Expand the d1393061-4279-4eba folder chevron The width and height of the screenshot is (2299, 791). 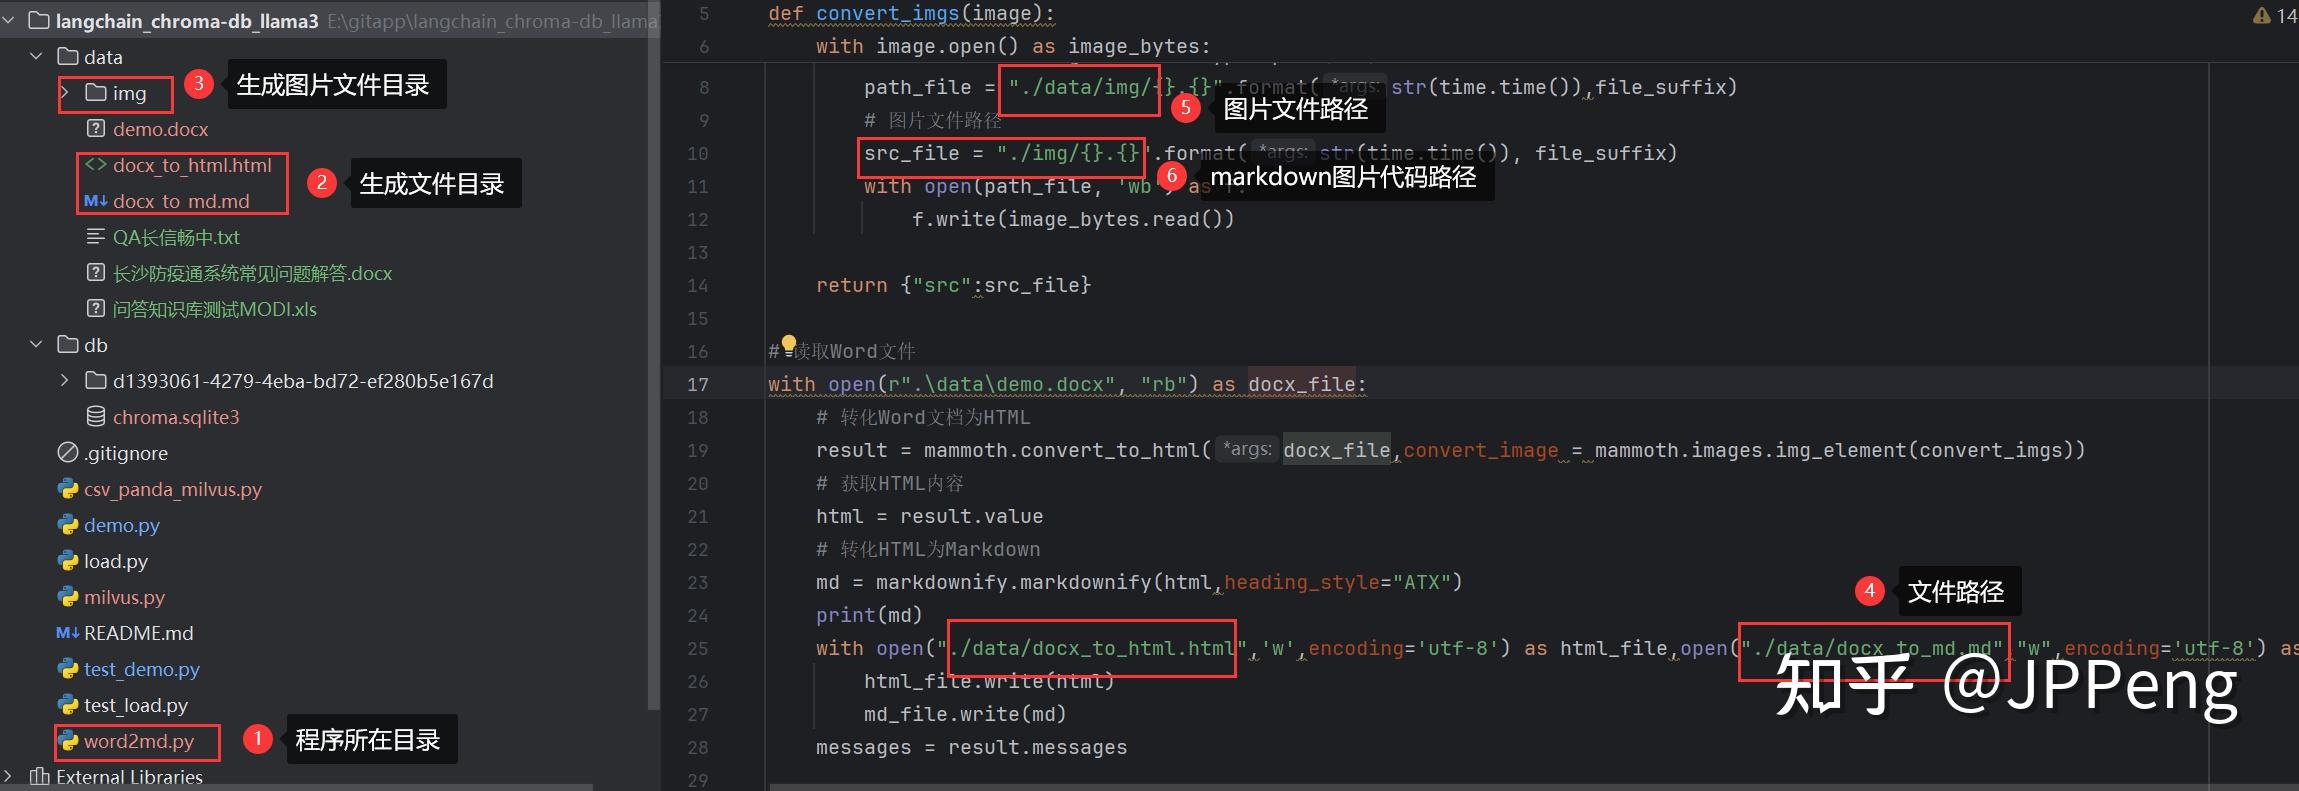click(65, 380)
